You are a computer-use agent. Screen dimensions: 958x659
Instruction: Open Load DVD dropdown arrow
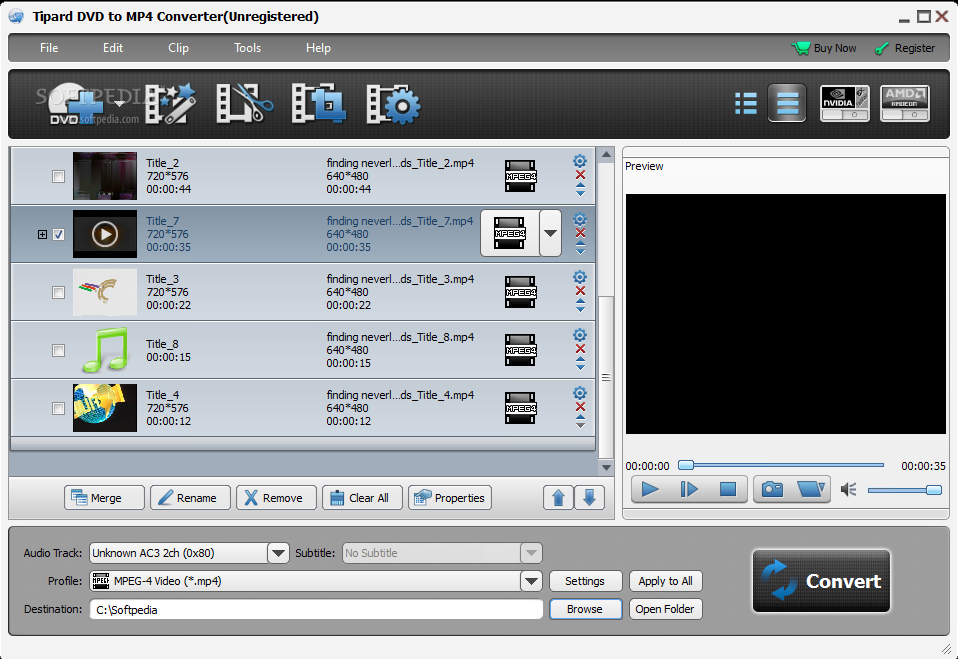click(x=120, y=104)
